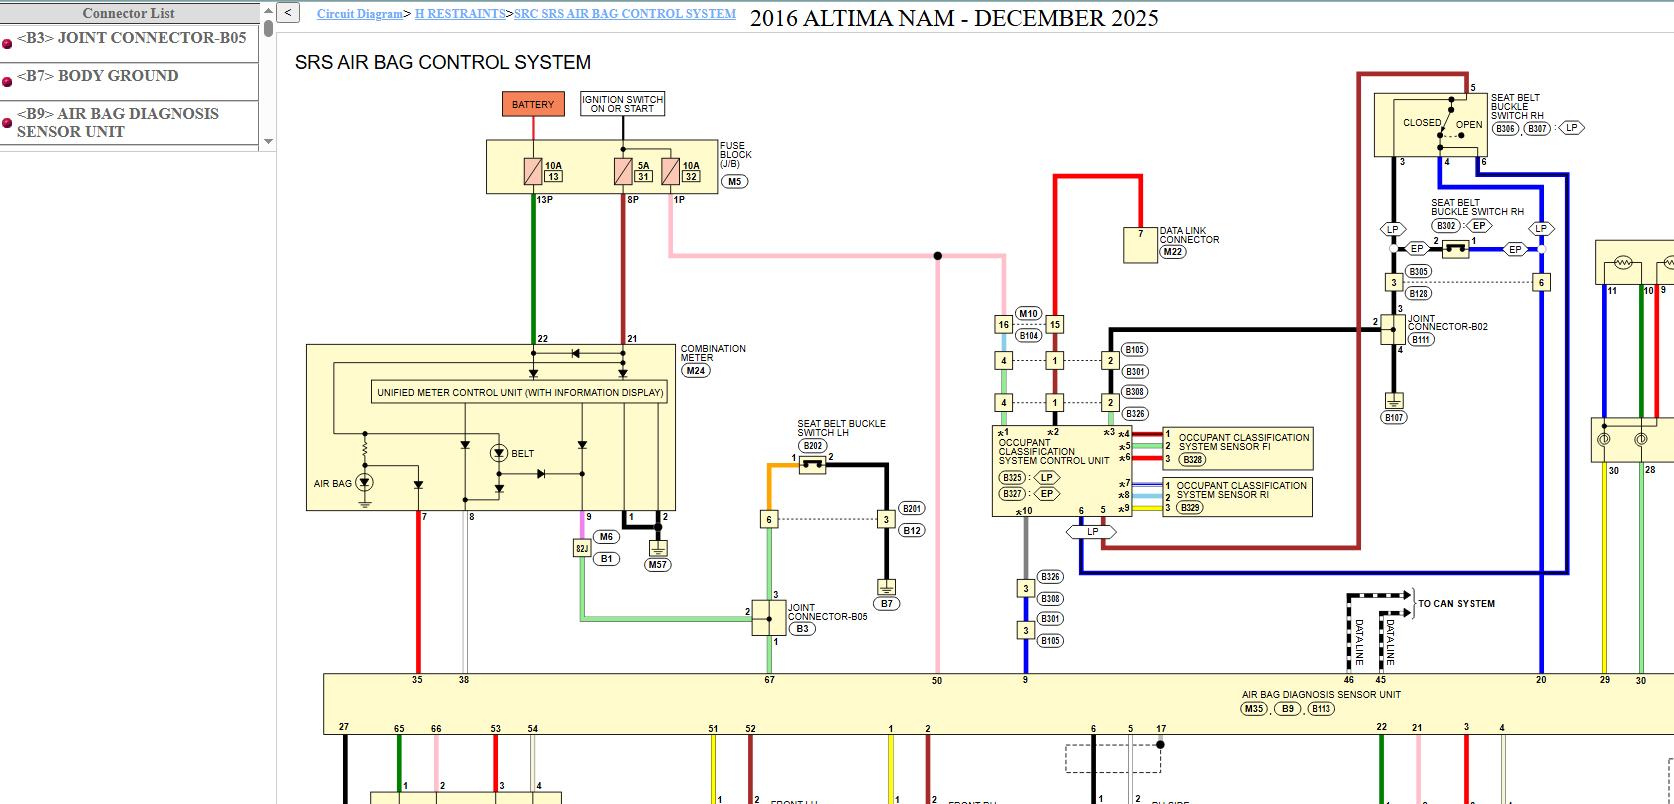Screen dimensions: 1674x804
Task: Click the connector list scrollbar thumb
Action: click(268, 27)
